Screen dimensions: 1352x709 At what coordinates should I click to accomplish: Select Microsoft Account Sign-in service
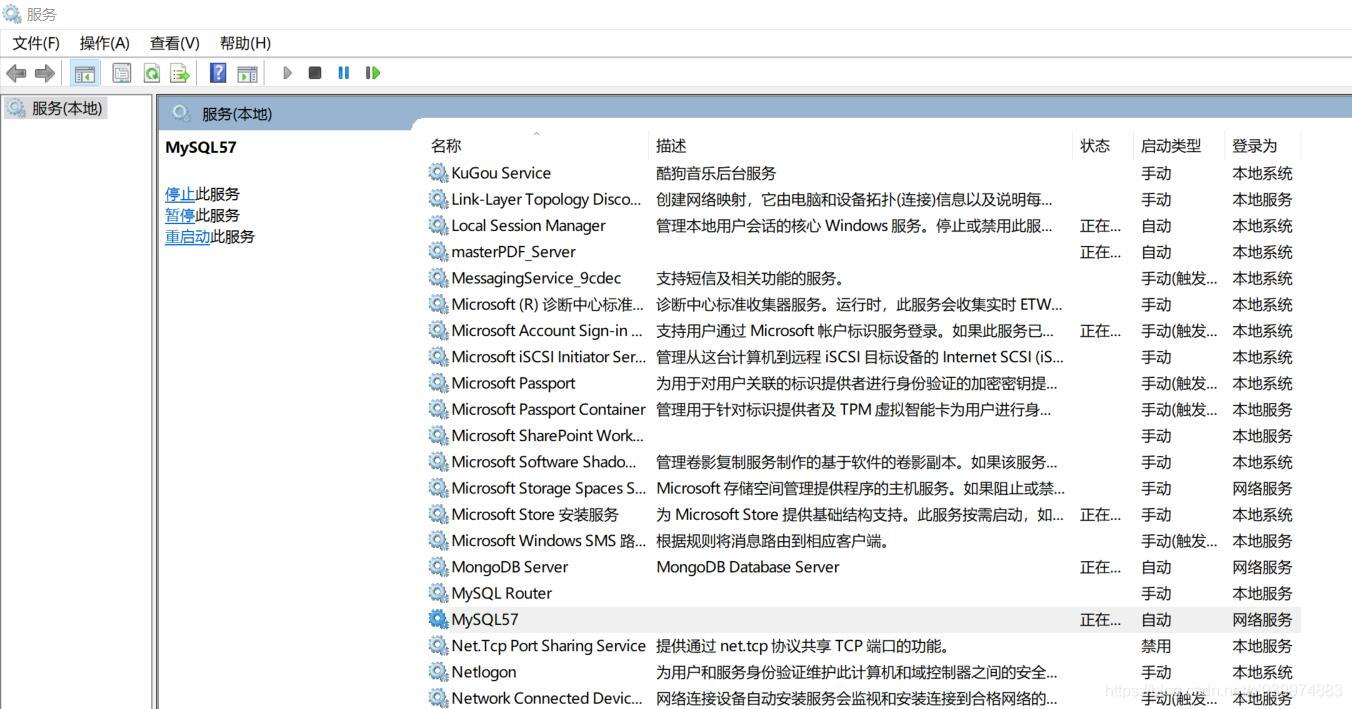tap(547, 331)
